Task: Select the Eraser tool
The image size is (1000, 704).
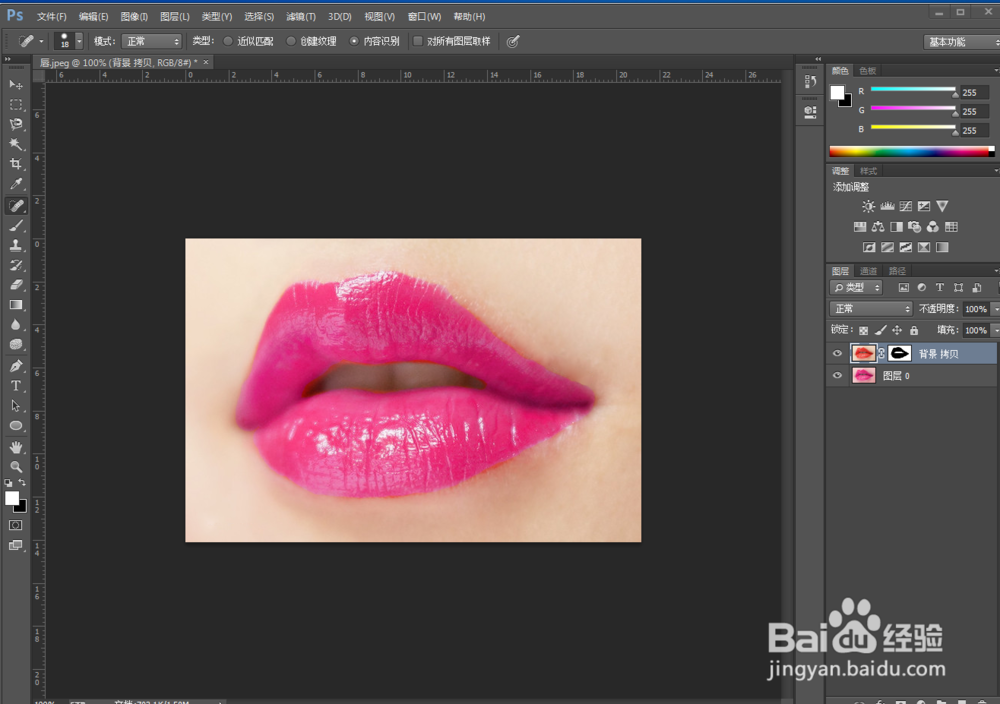Action: coord(16,285)
